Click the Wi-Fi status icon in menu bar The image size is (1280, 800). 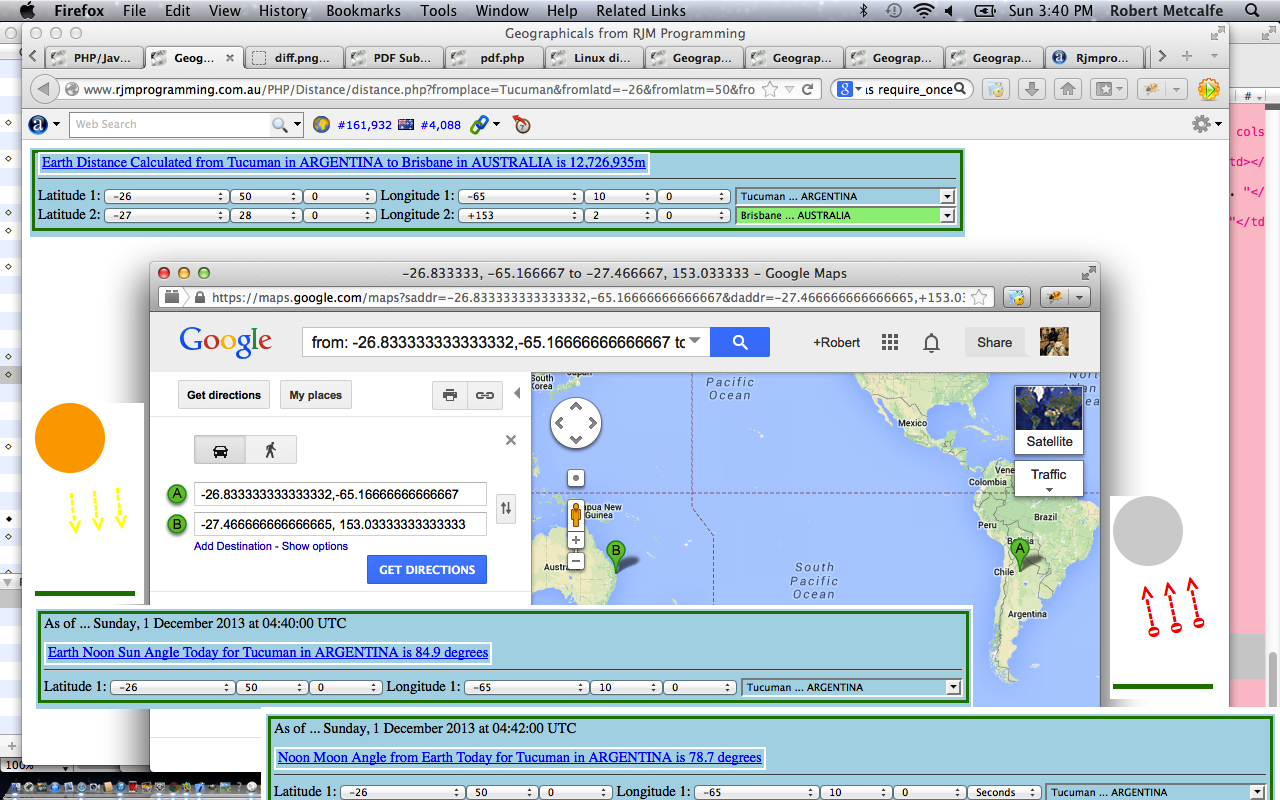pyautogui.click(x=922, y=11)
